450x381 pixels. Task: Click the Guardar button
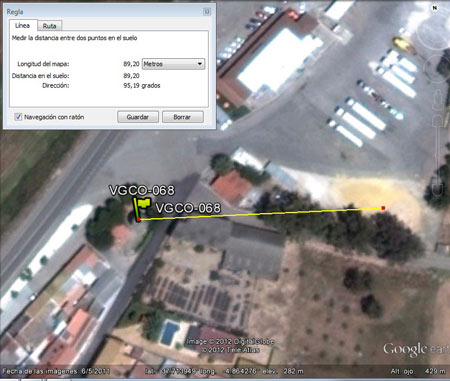click(x=138, y=117)
